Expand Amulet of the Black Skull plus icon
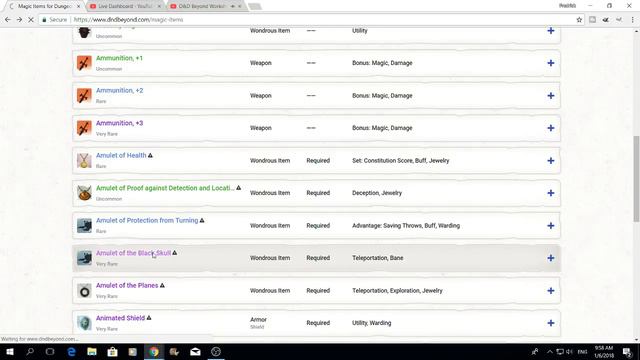This screenshot has width=640, height=360. [x=551, y=258]
